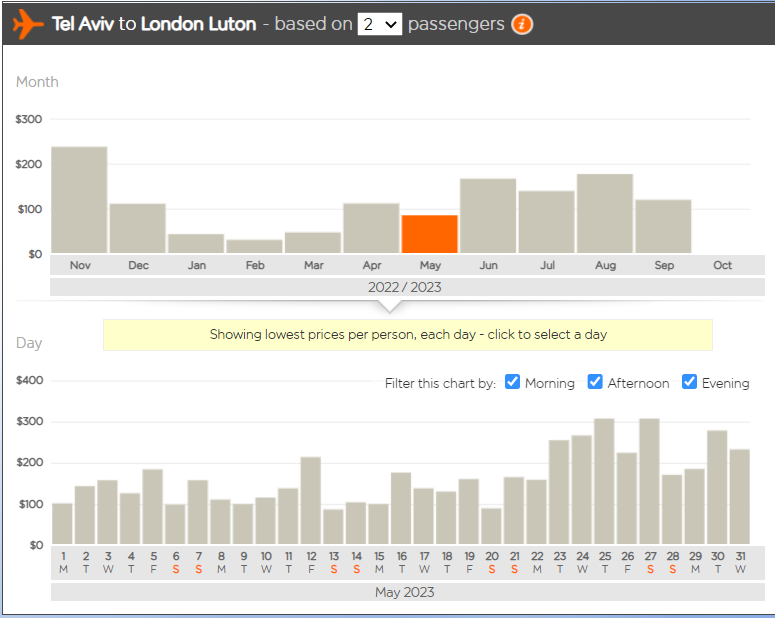Screen dimensions: 775x618
Task: Toggle the Afternoon filter checkbox
Action: 595,382
